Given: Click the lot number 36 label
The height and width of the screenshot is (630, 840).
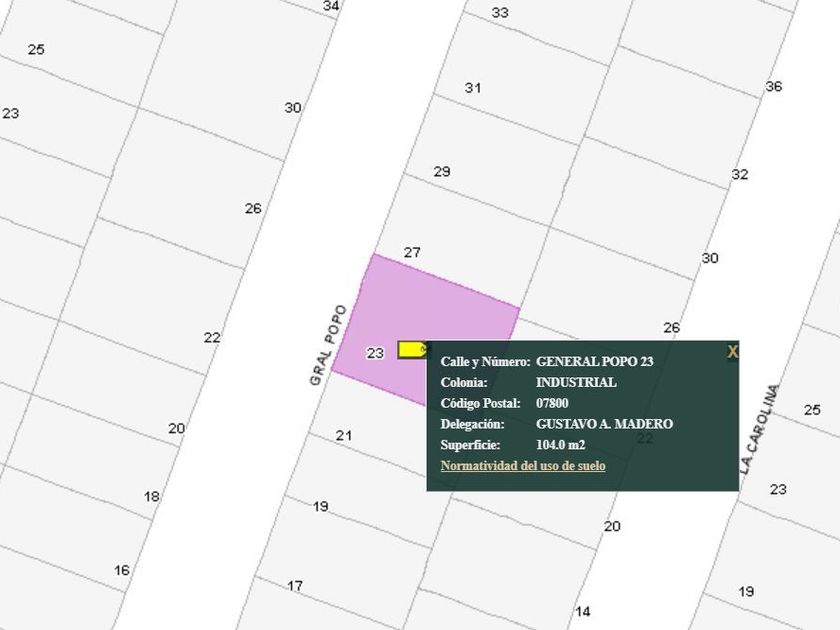Looking at the screenshot, I should click(774, 86).
